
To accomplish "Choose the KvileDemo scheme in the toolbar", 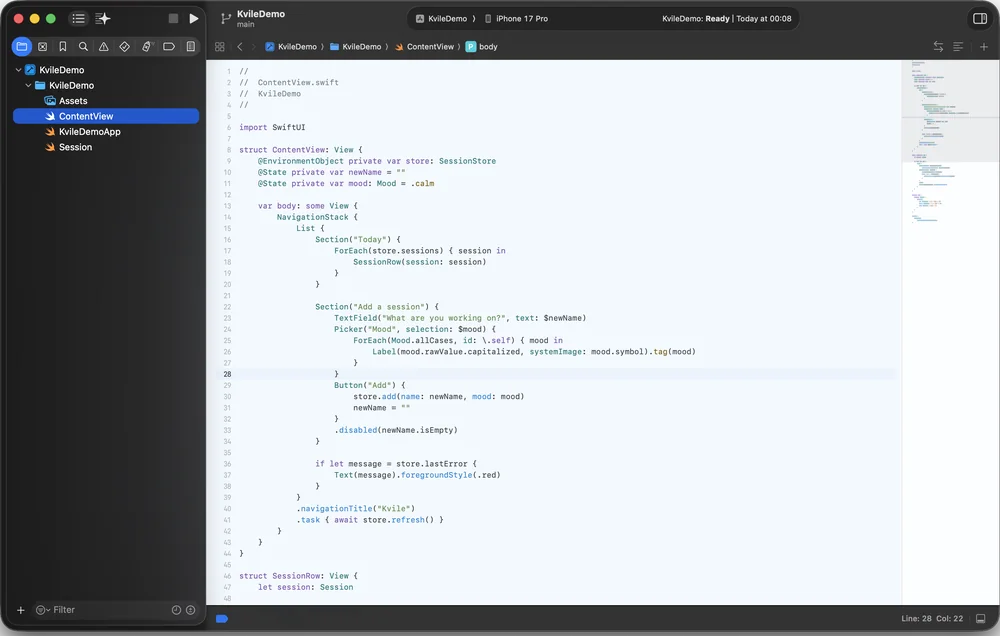I will coord(442,18).
